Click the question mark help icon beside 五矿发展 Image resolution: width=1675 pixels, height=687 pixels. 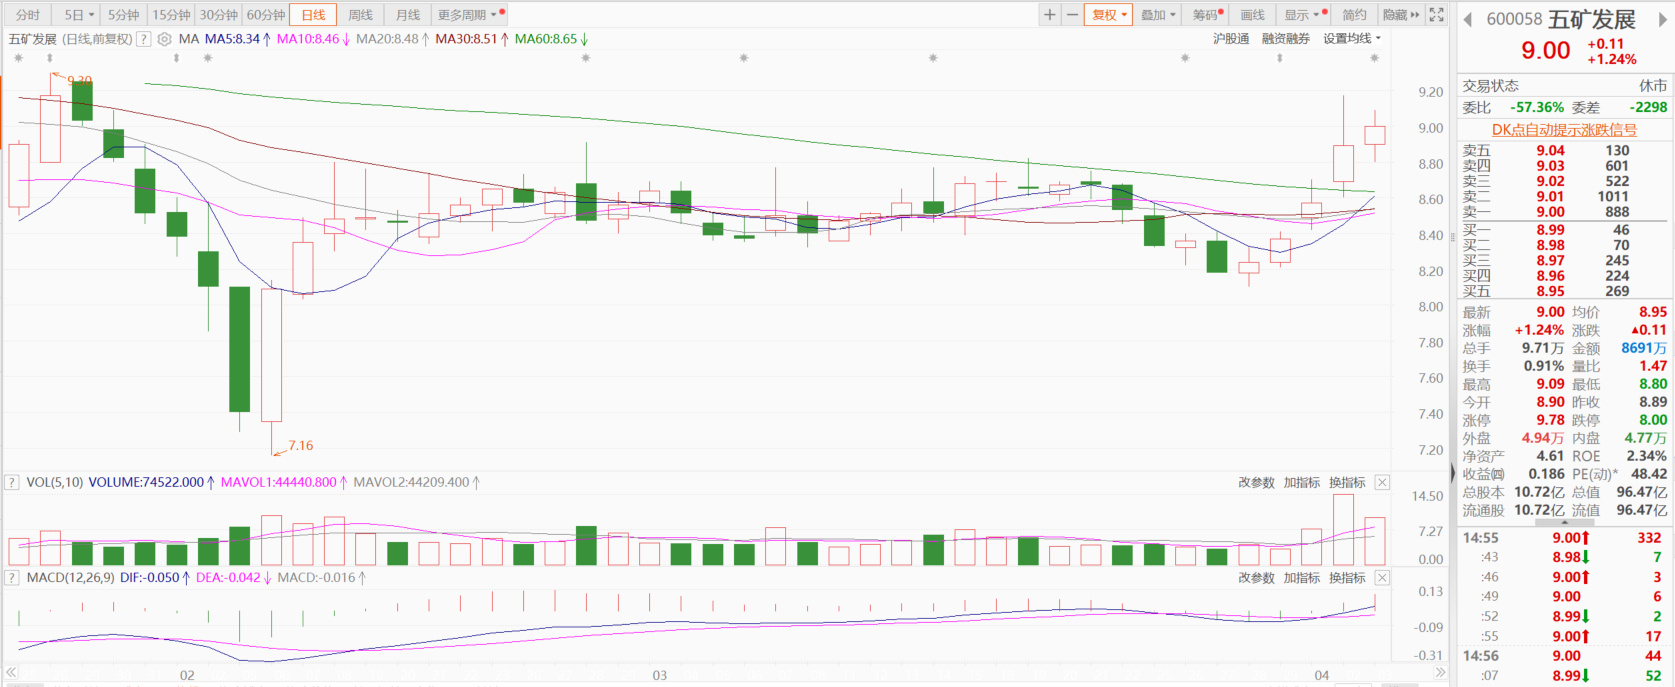[x=144, y=39]
